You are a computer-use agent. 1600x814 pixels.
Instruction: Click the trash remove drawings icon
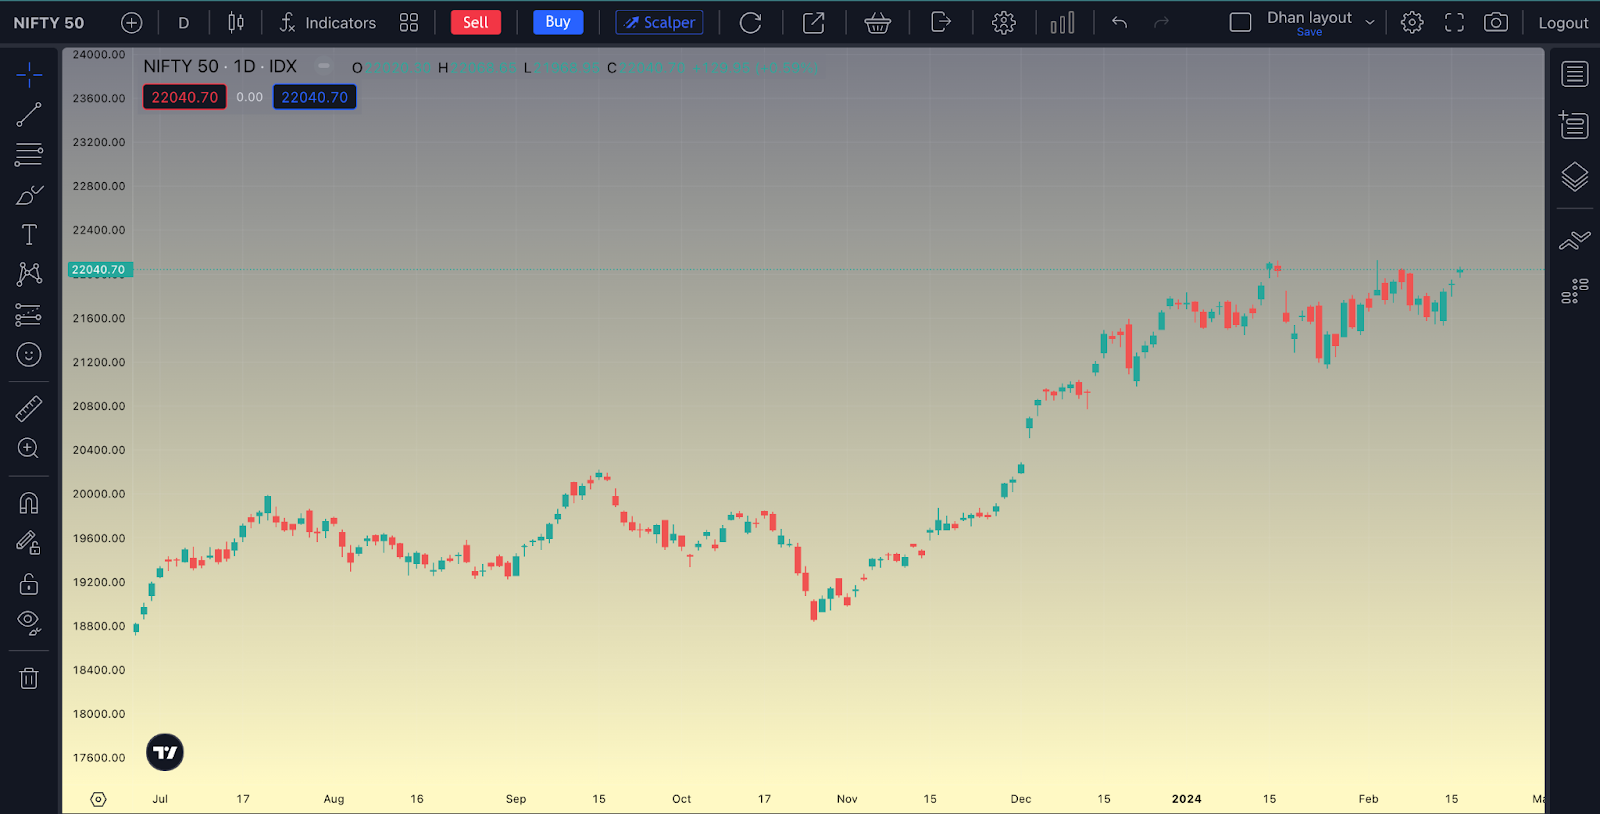coord(29,678)
